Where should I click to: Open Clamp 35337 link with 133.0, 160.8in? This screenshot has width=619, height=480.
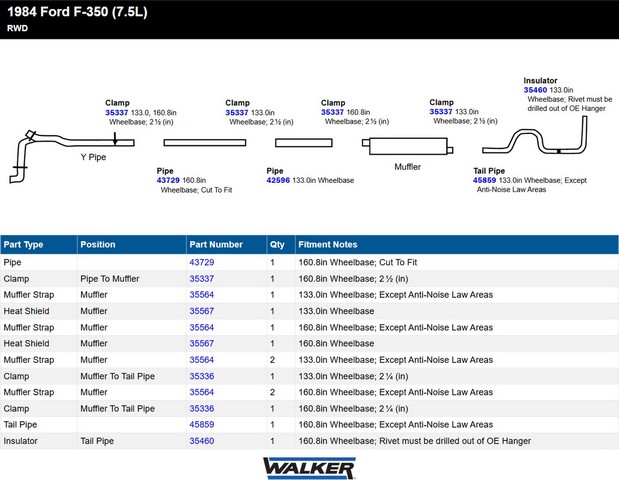pos(116,112)
